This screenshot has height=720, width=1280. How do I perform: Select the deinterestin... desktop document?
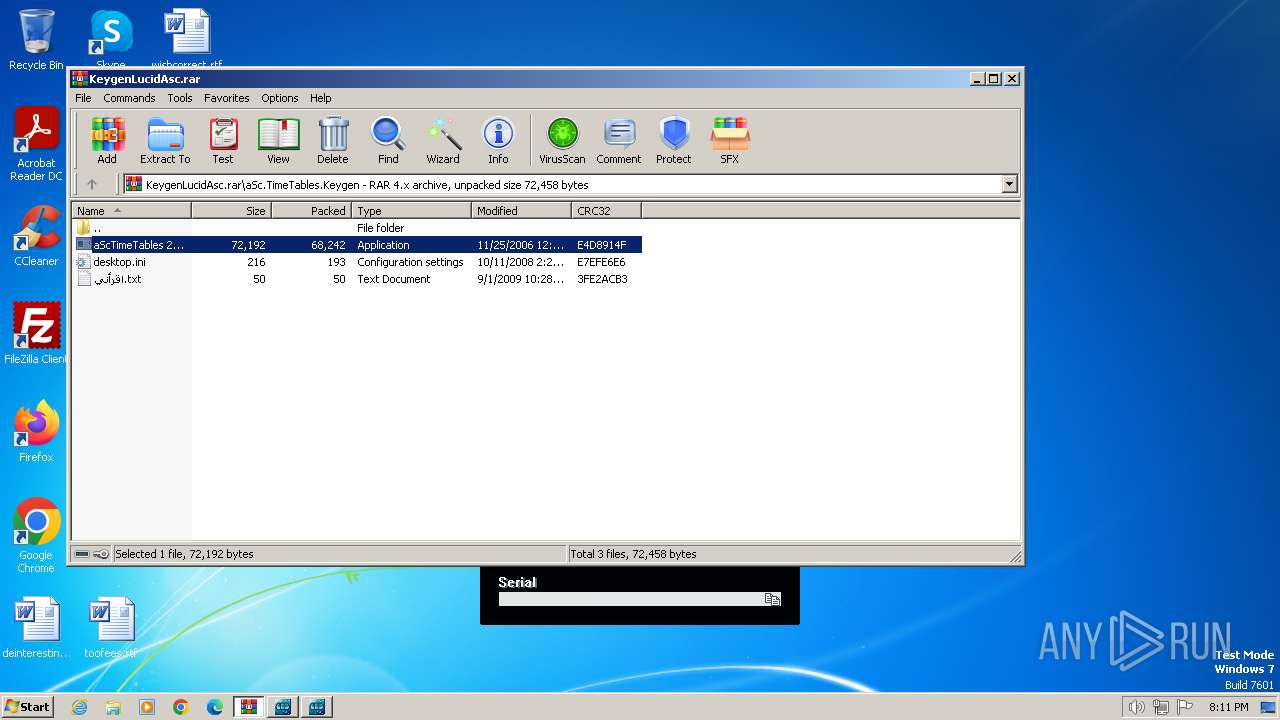pyautogui.click(x=37, y=628)
